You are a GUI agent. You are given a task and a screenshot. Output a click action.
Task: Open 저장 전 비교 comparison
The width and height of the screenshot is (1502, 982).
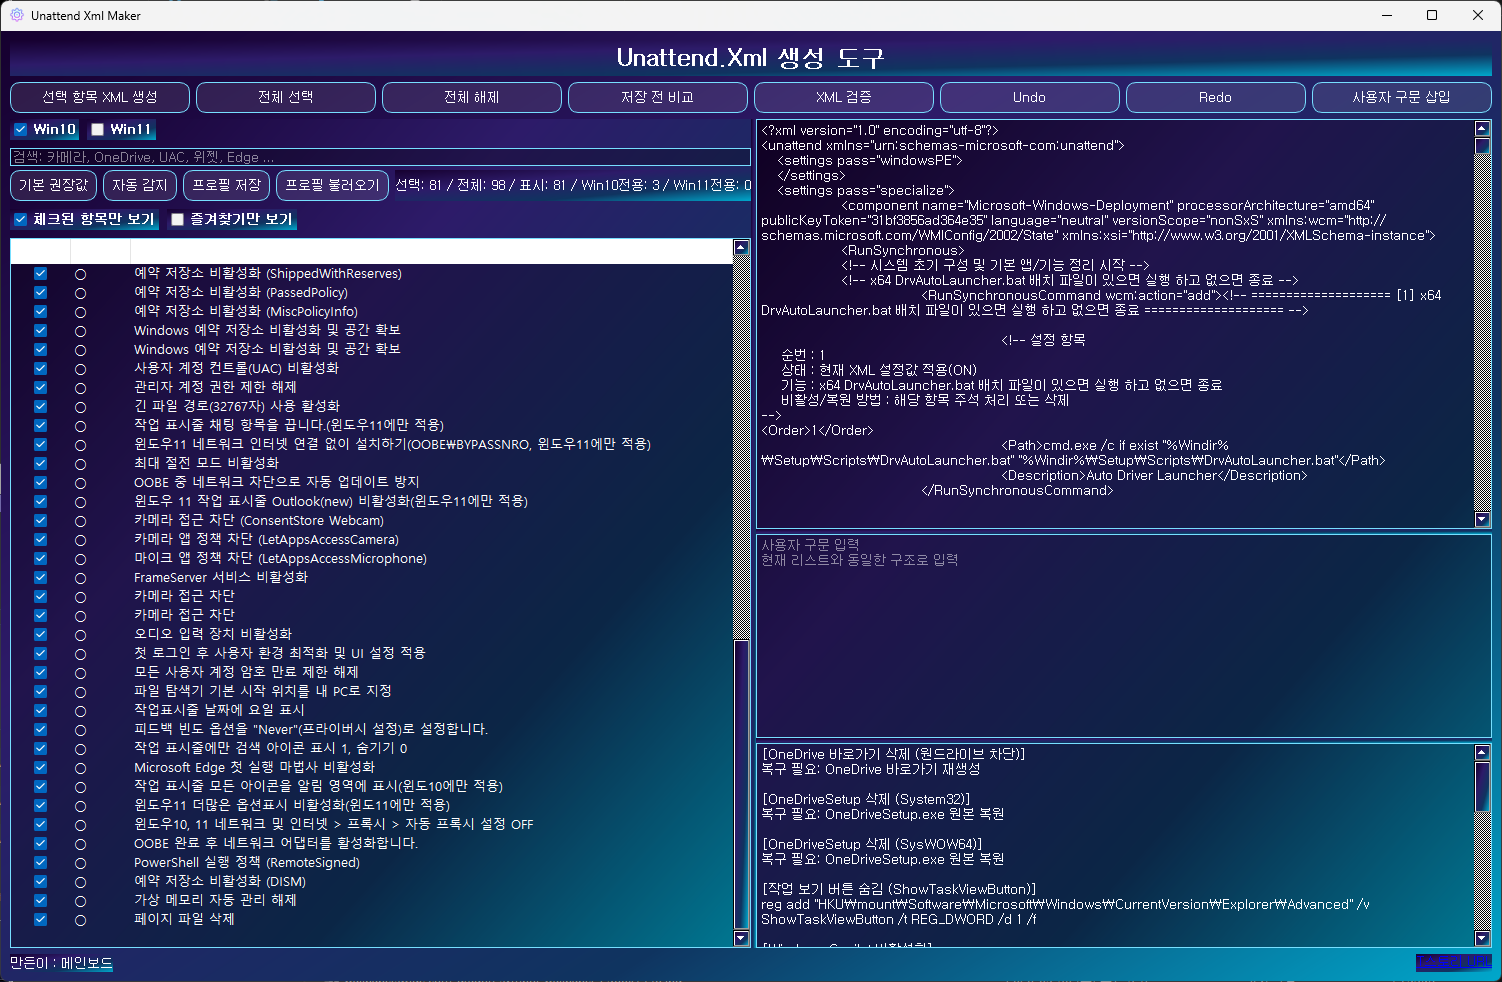658,97
